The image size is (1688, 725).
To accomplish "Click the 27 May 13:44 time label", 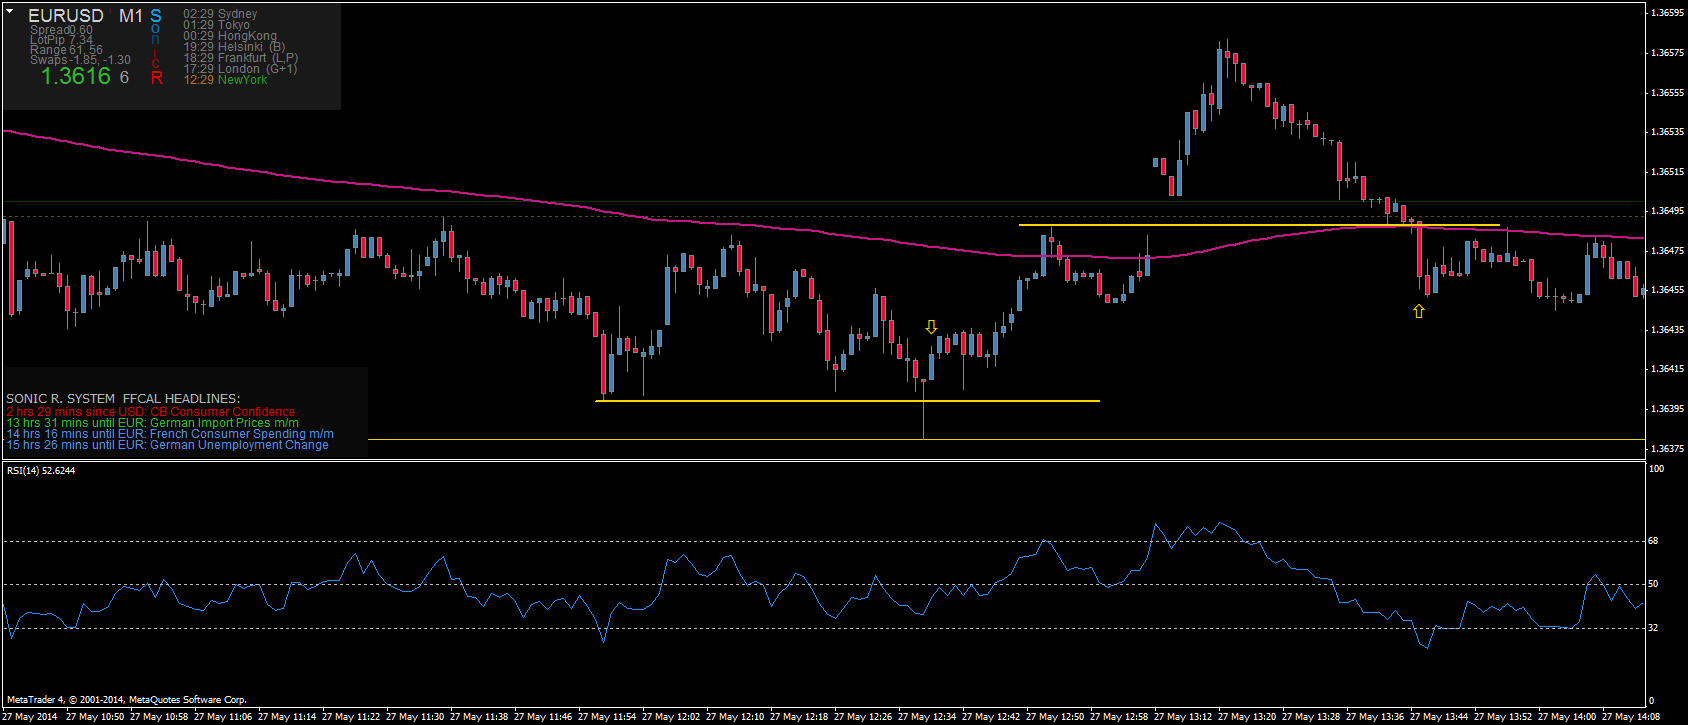I will [1439, 717].
